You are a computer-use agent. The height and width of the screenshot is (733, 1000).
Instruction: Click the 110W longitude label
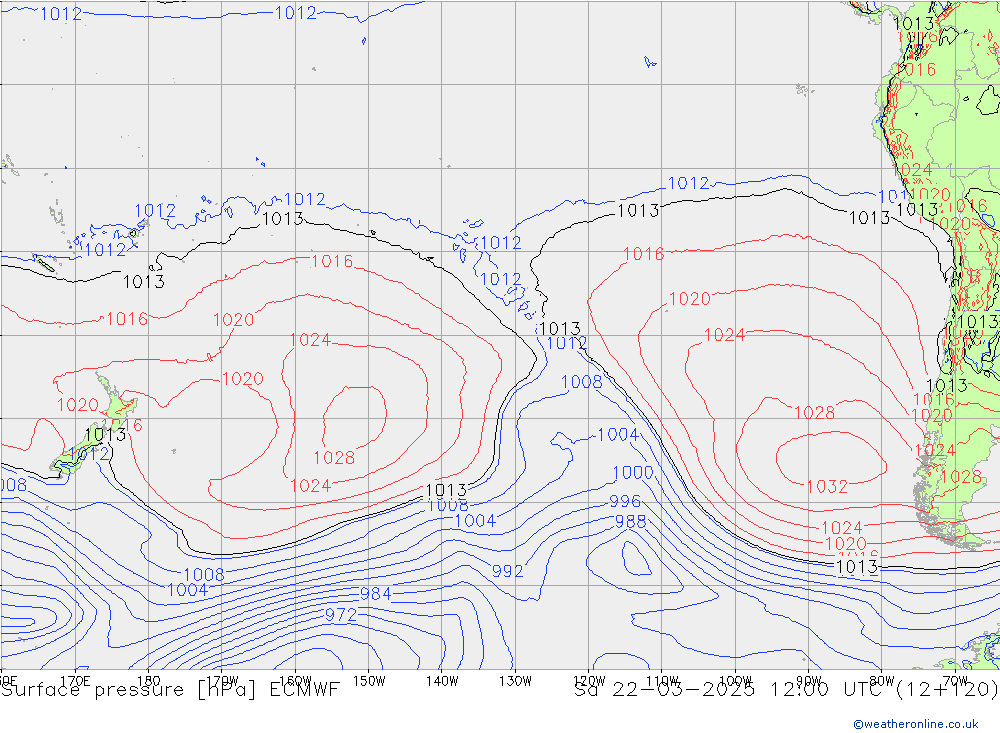point(662,681)
